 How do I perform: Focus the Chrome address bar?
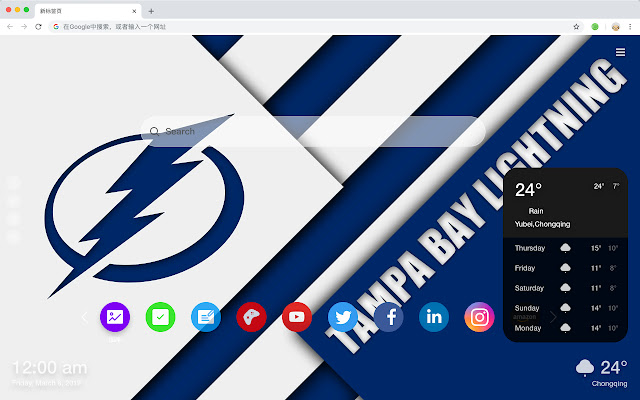click(x=314, y=27)
